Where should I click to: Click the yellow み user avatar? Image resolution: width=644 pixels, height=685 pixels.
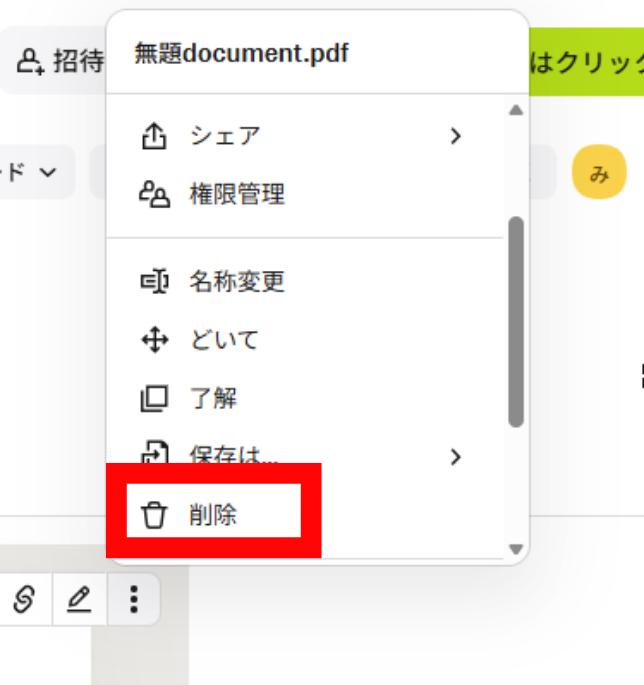599,172
